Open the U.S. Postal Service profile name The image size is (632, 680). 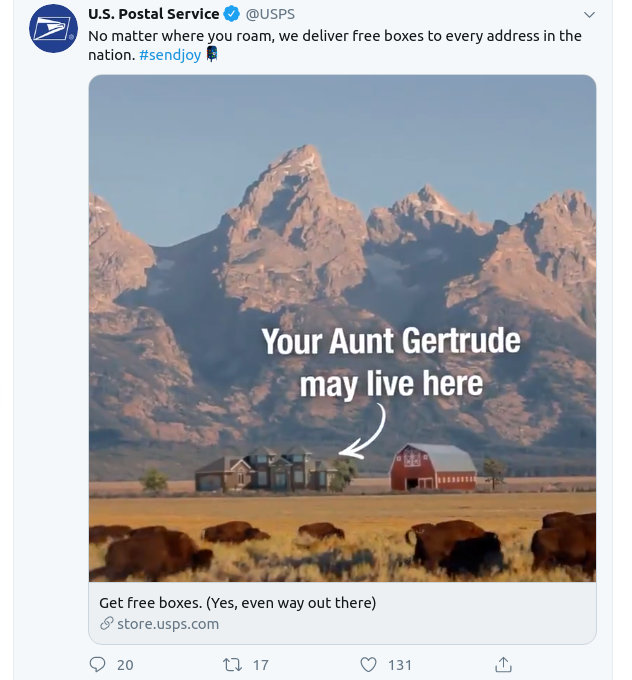153,14
